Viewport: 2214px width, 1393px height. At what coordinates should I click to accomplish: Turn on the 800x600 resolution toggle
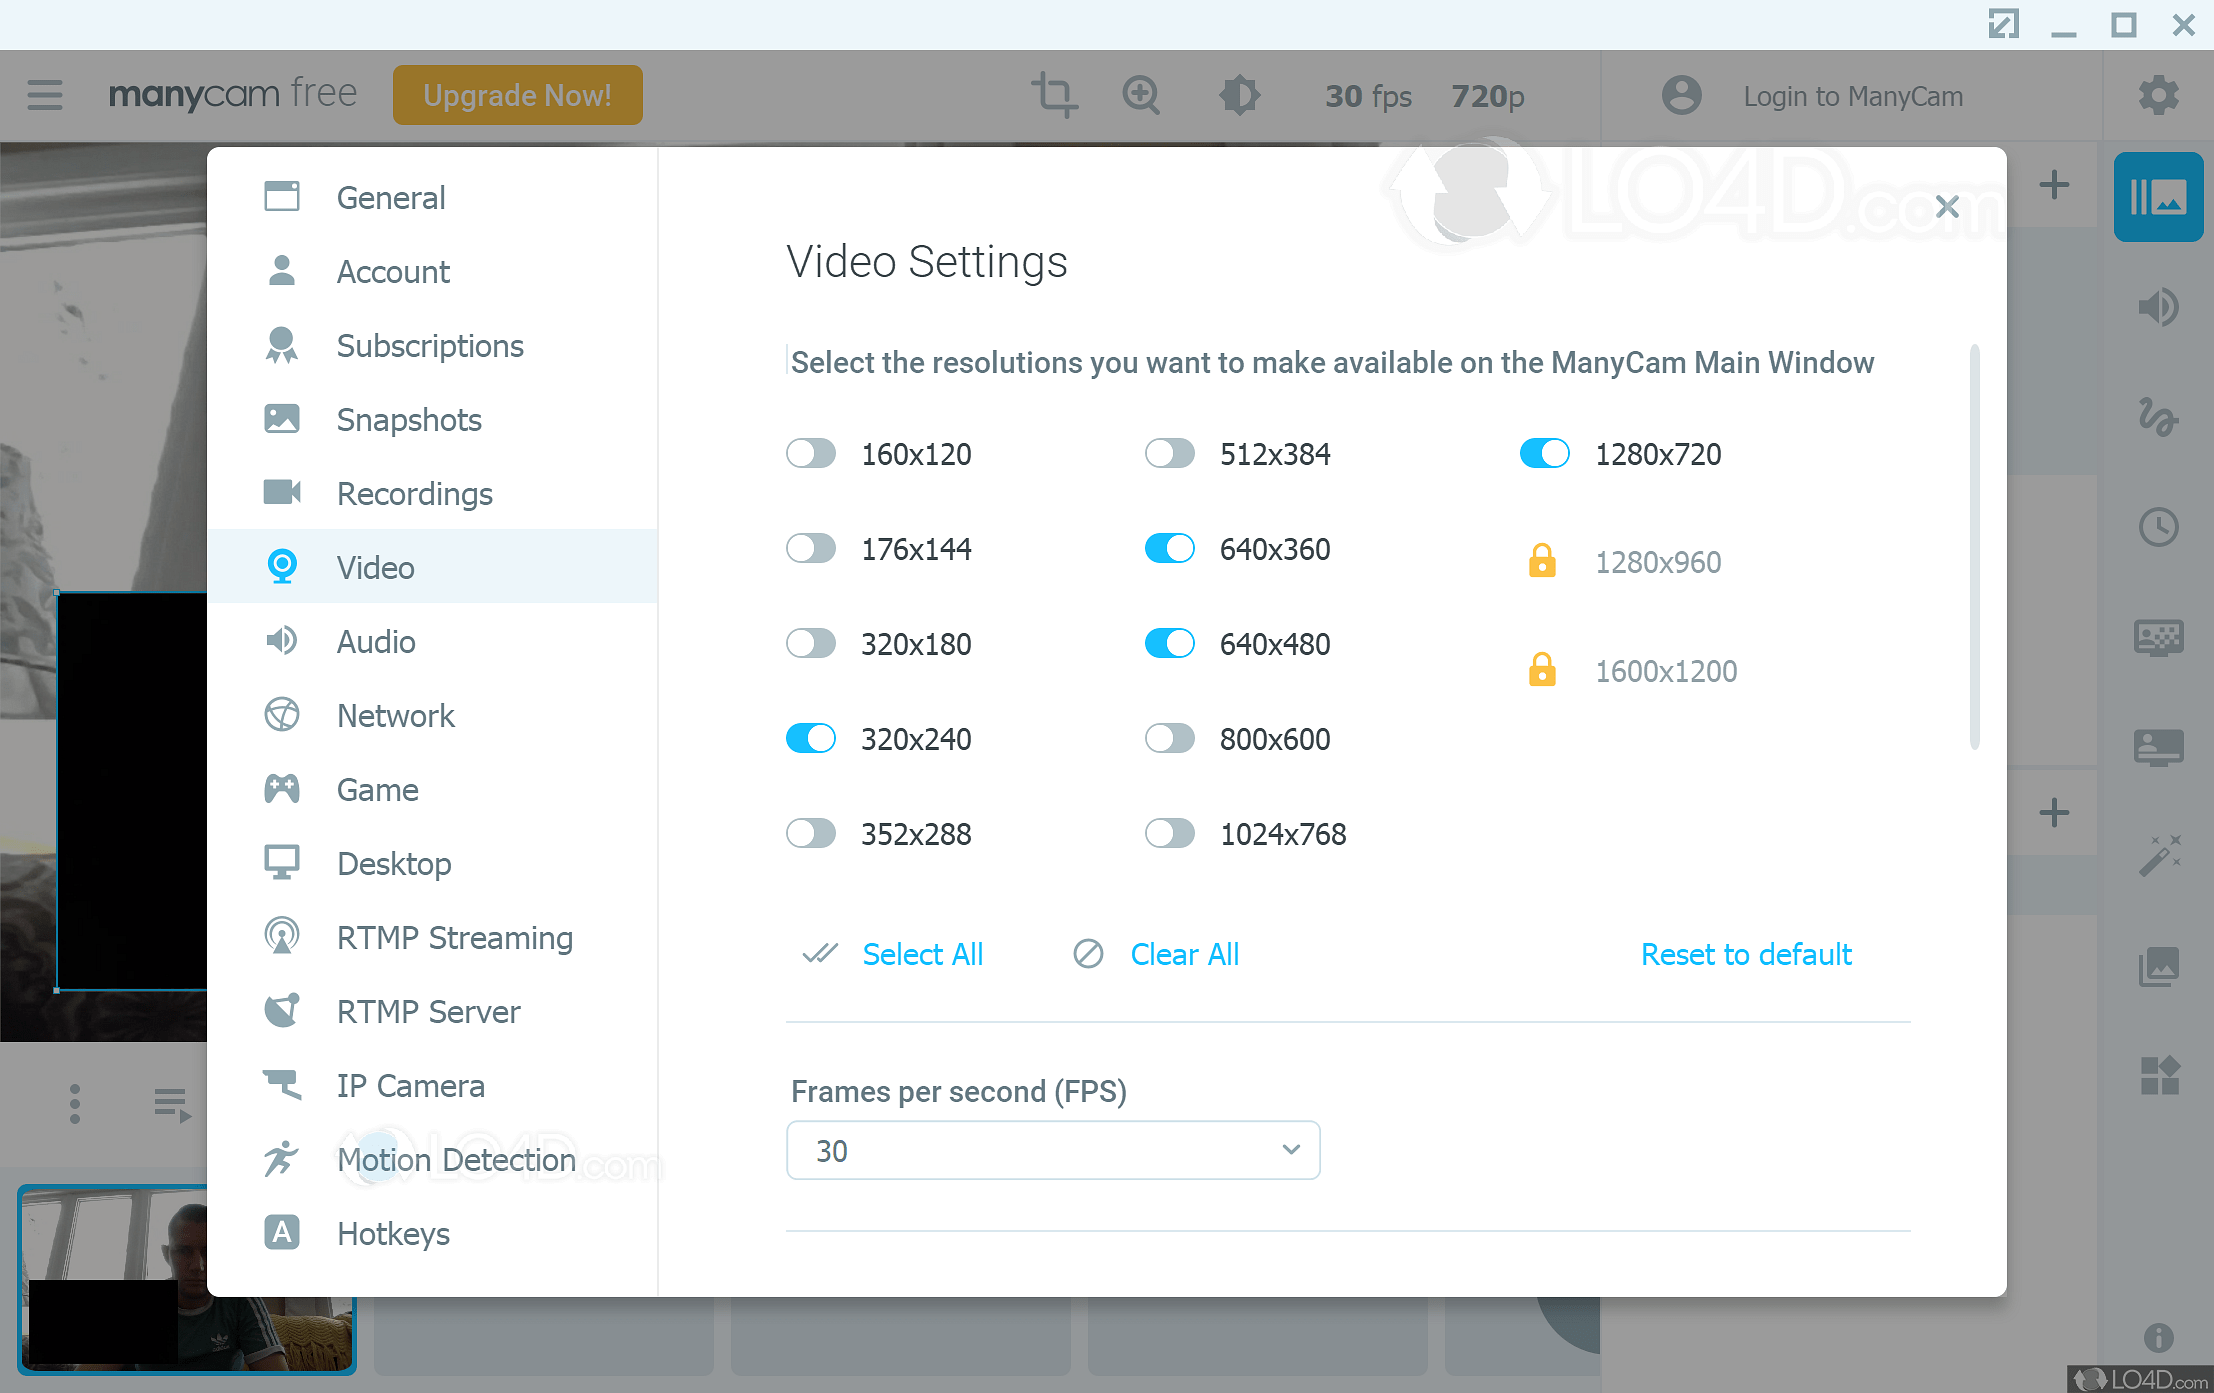point(1169,739)
